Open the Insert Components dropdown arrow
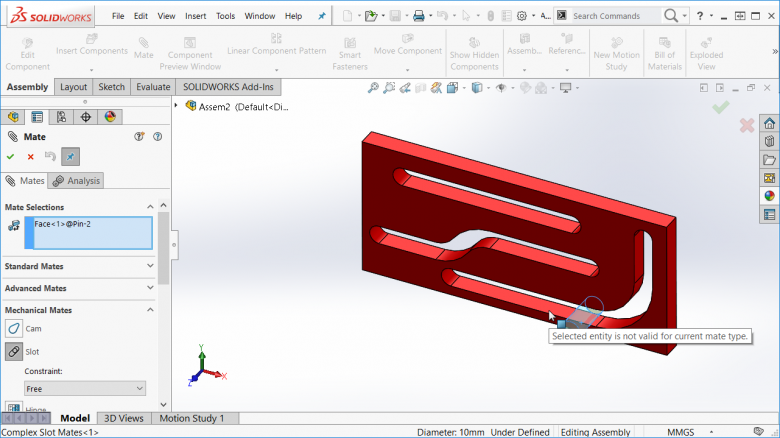Image resolution: width=780 pixels, height=438 pixels. point(92,70)
